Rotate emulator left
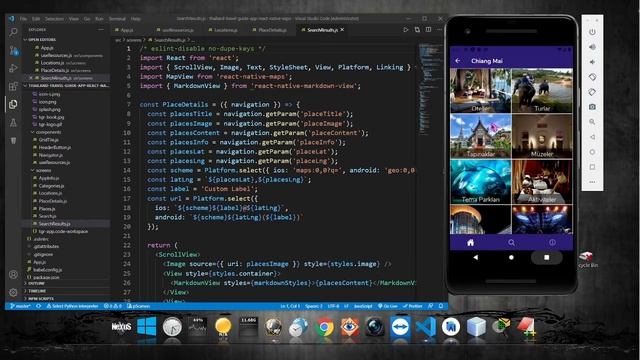640x360 pixels. (592, 77)
